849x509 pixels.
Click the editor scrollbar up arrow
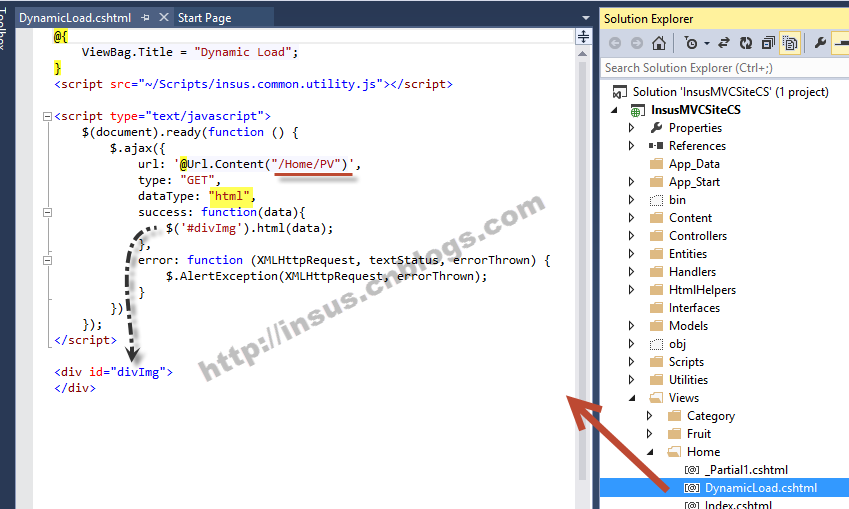click(x=583, y=54)
